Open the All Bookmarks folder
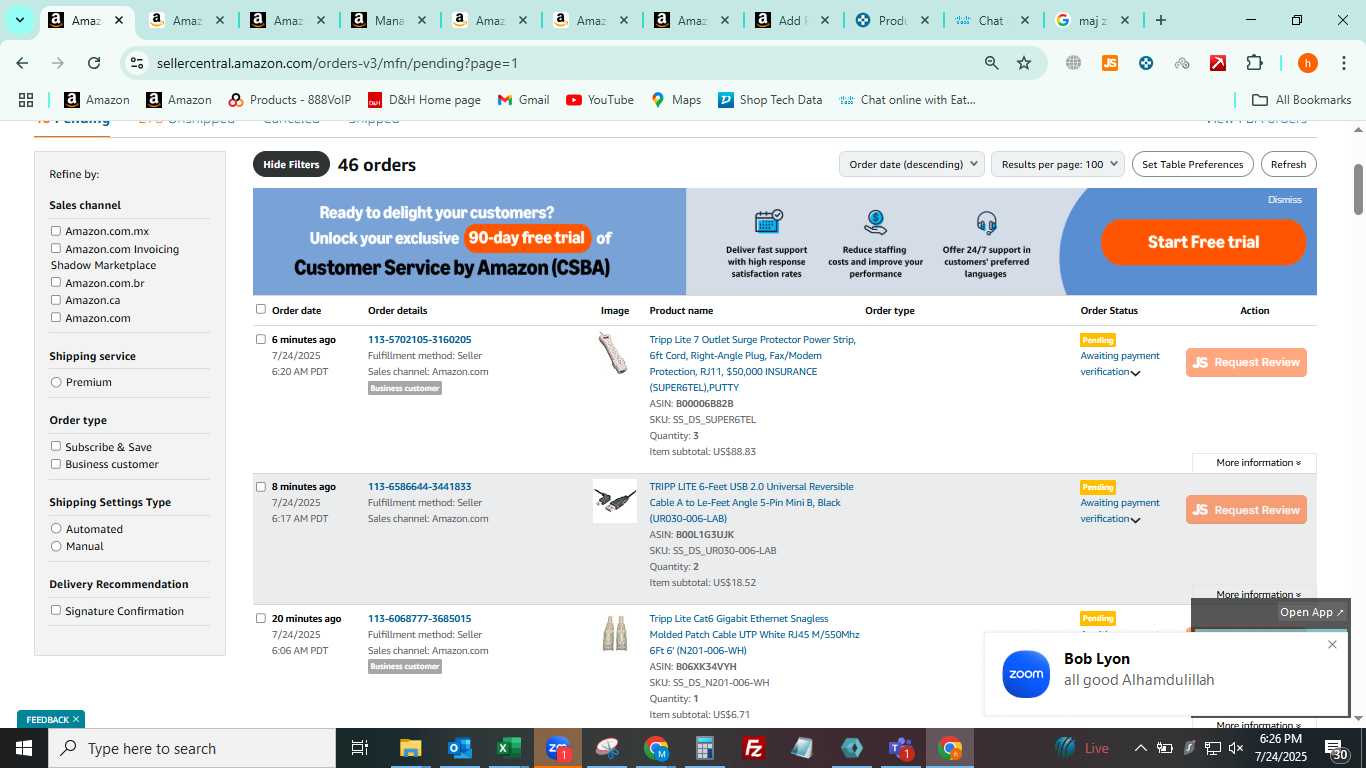This screenshot has height=768, width=1366. coord(1302,100)
